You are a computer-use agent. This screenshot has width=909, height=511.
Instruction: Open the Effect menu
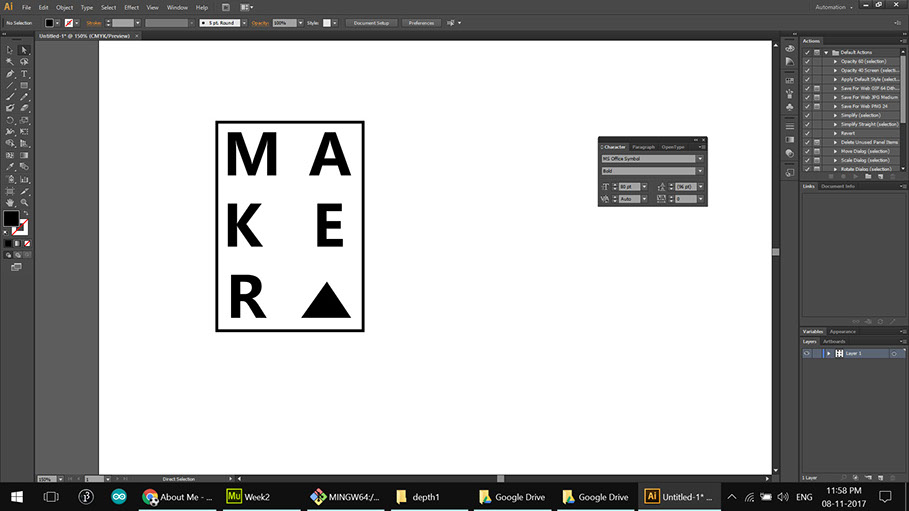coord(132,8)
